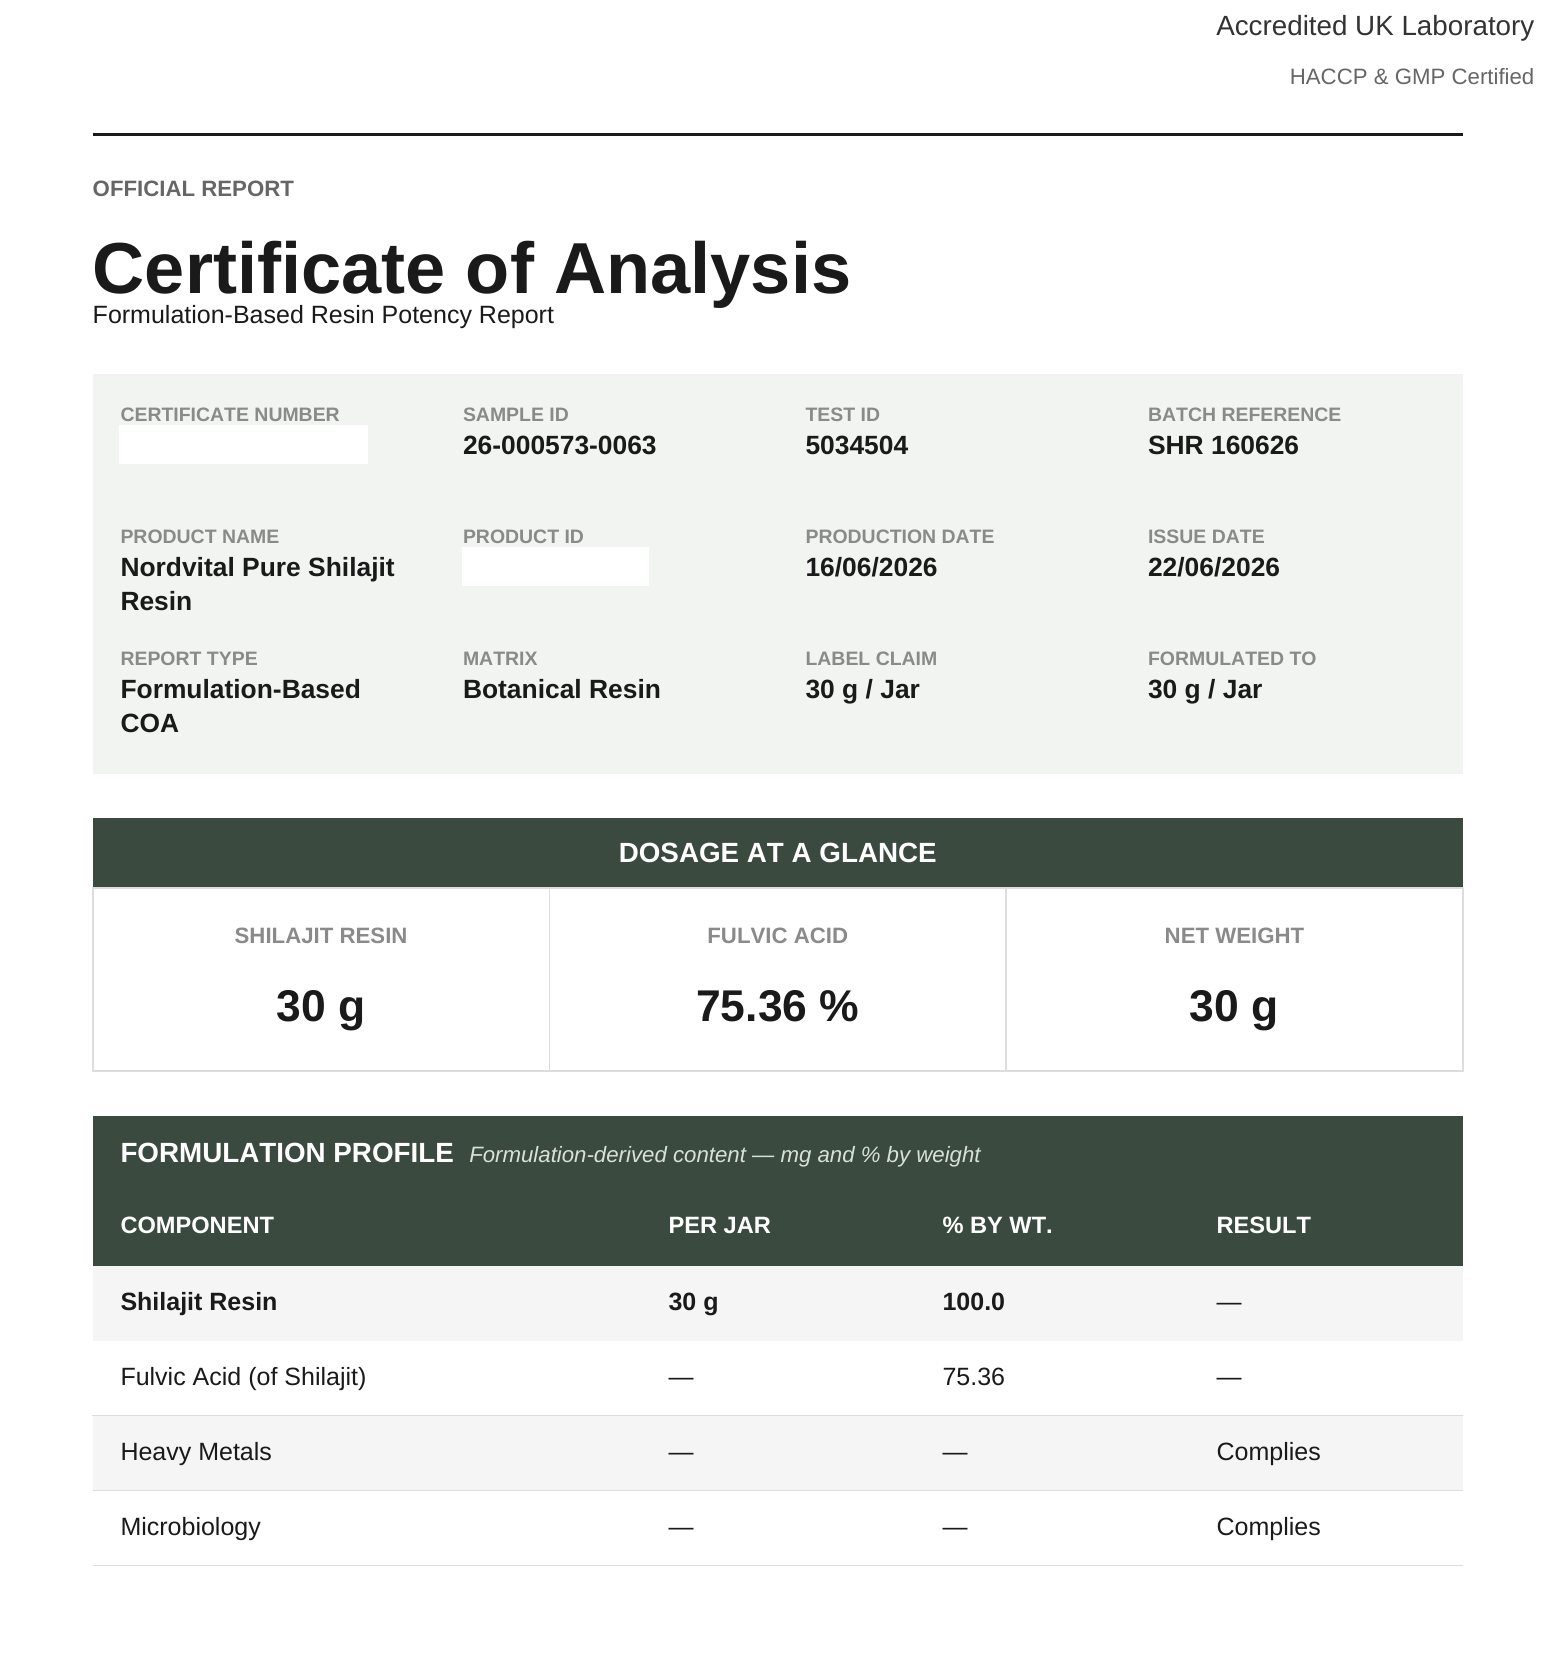Select Production Date 16/06/2026
This screenshot has height=1667, width=1551.
pos(871,568)
